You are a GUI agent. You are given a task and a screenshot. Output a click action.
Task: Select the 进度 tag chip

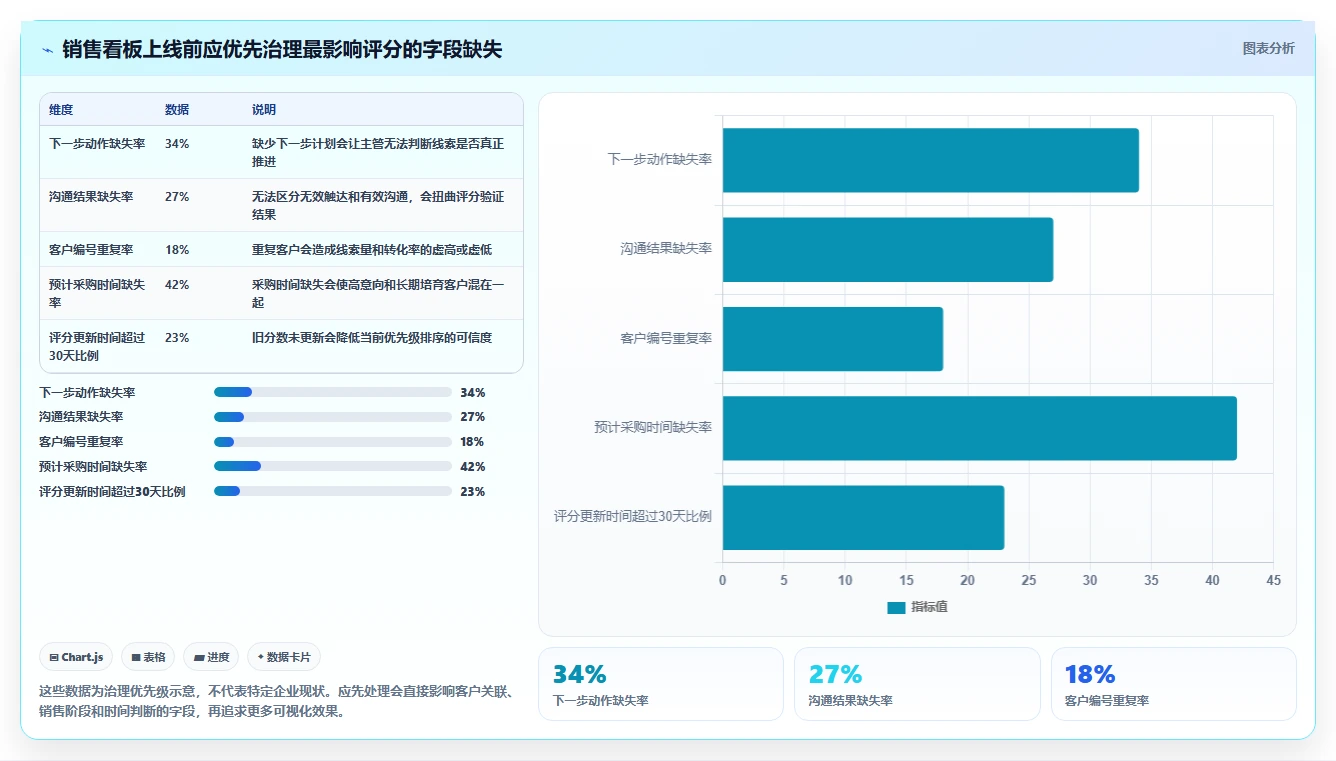click(211, 657)
